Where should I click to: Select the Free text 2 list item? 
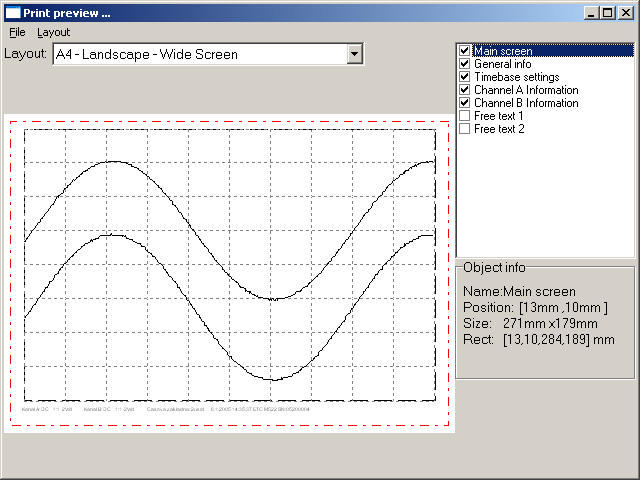pyautogui.click(x=499, y=129)
